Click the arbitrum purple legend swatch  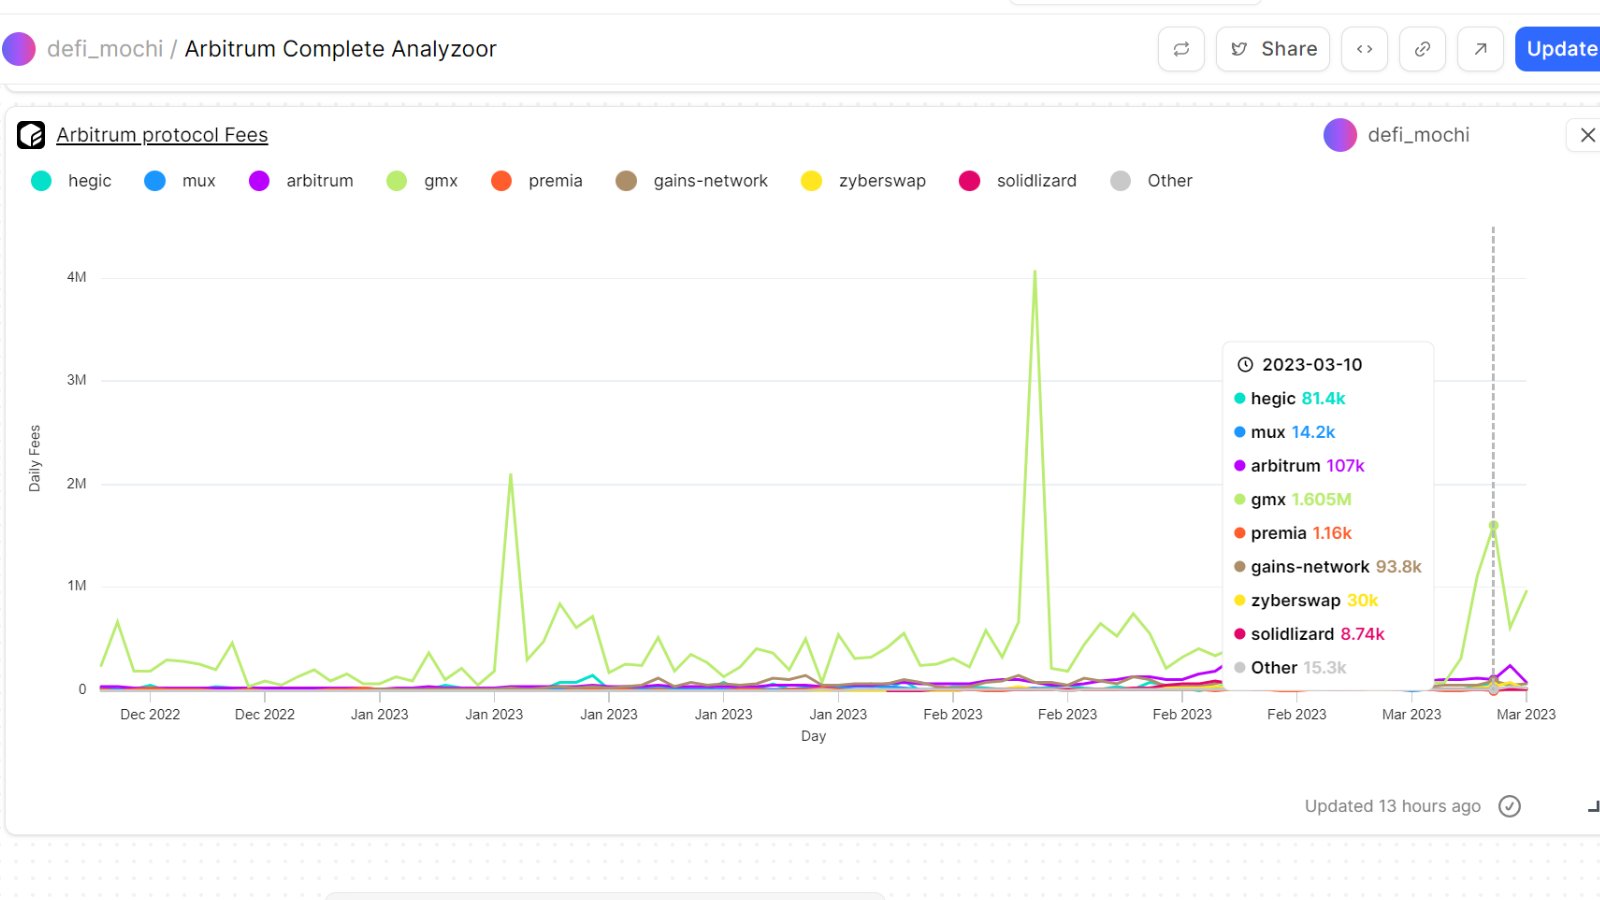pos(259,181)
